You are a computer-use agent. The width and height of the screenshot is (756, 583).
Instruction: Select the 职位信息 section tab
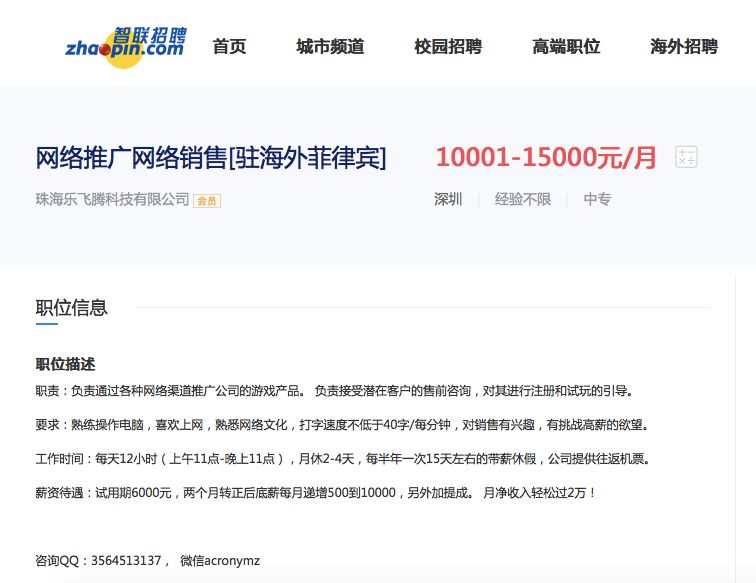(x=71, y=308)
